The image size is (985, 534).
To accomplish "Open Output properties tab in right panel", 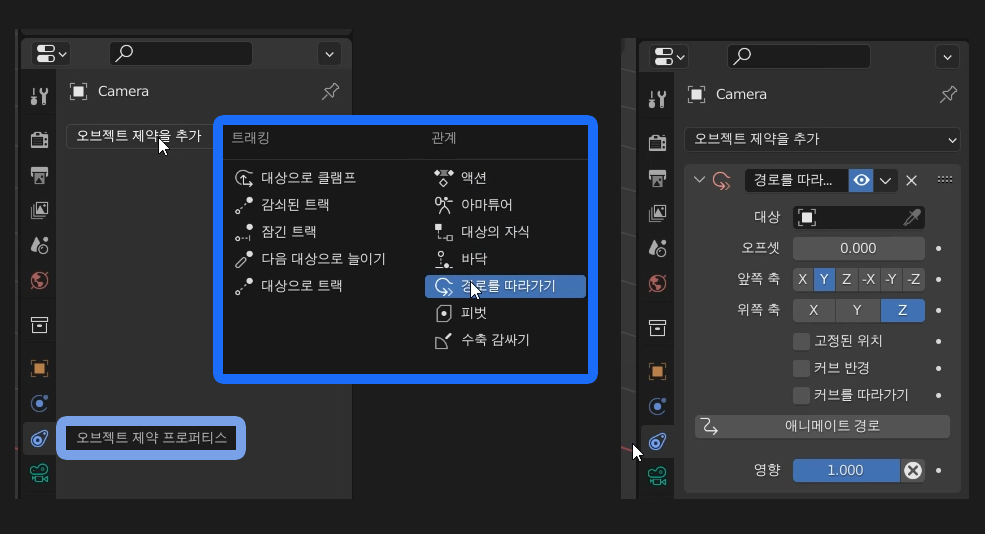I will pos(657,178).
